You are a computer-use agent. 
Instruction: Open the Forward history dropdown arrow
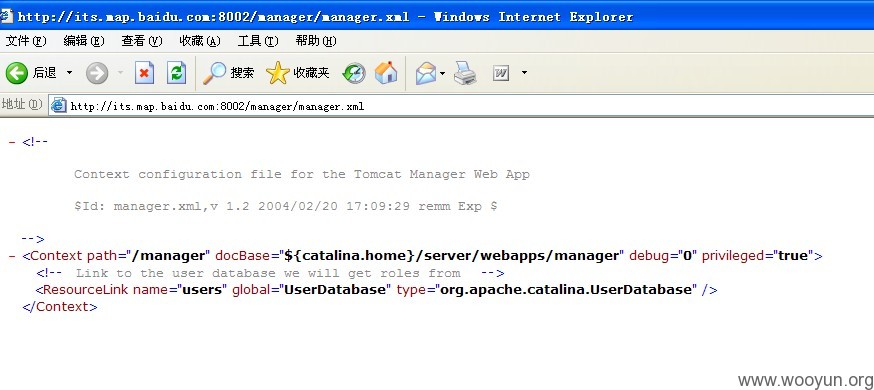120,73
